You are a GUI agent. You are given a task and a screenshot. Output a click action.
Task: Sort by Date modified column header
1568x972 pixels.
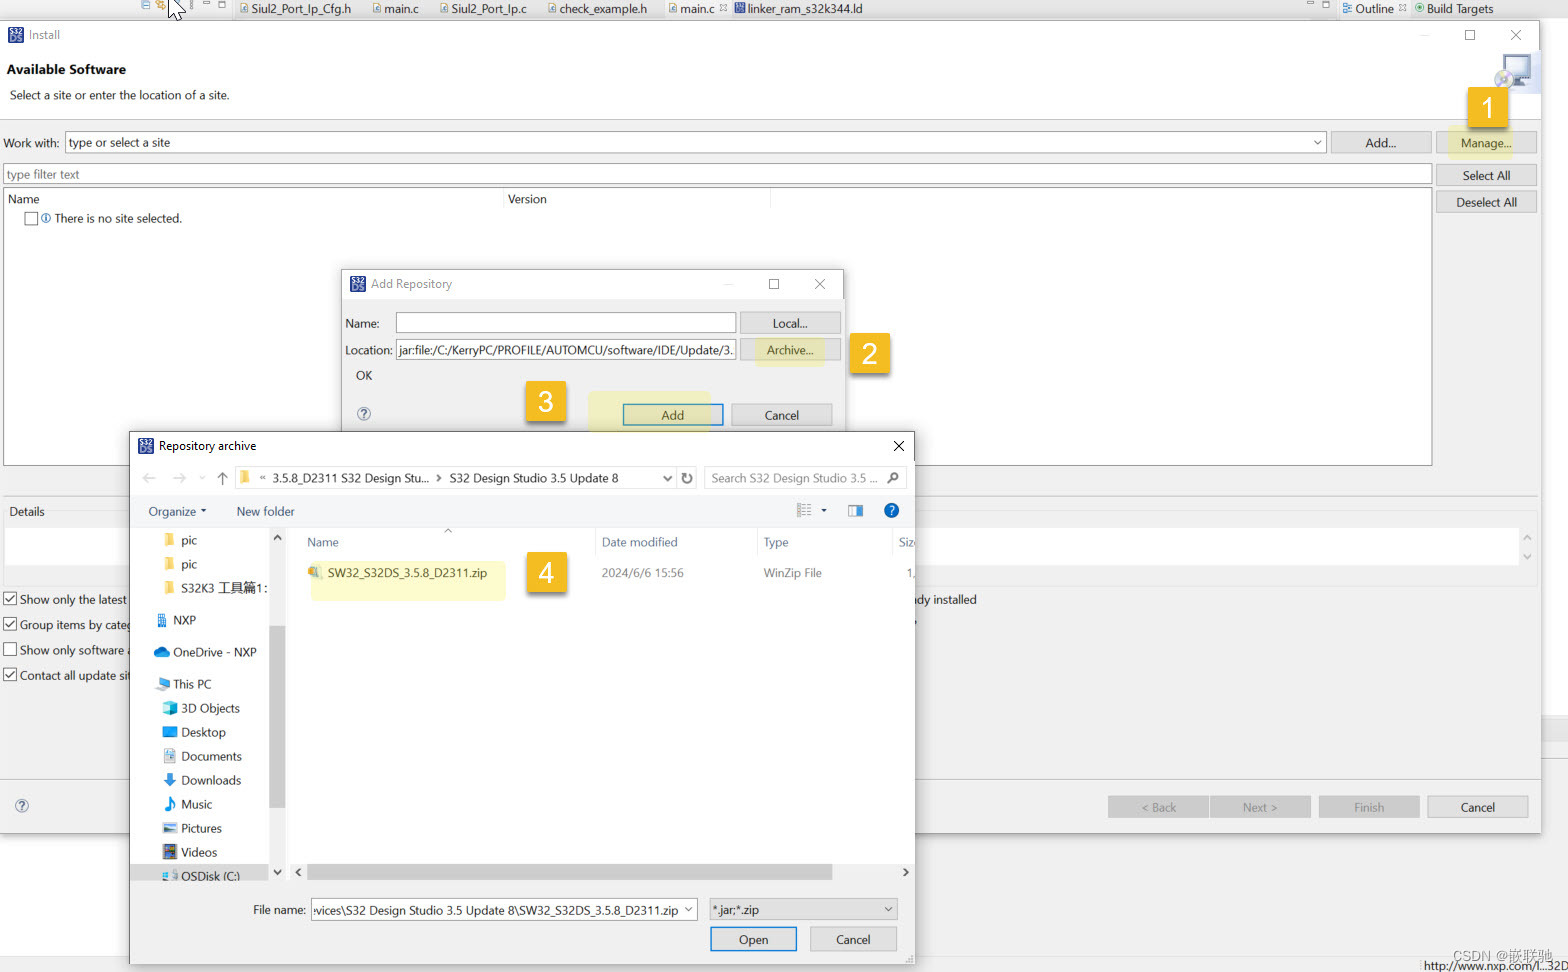639,542
